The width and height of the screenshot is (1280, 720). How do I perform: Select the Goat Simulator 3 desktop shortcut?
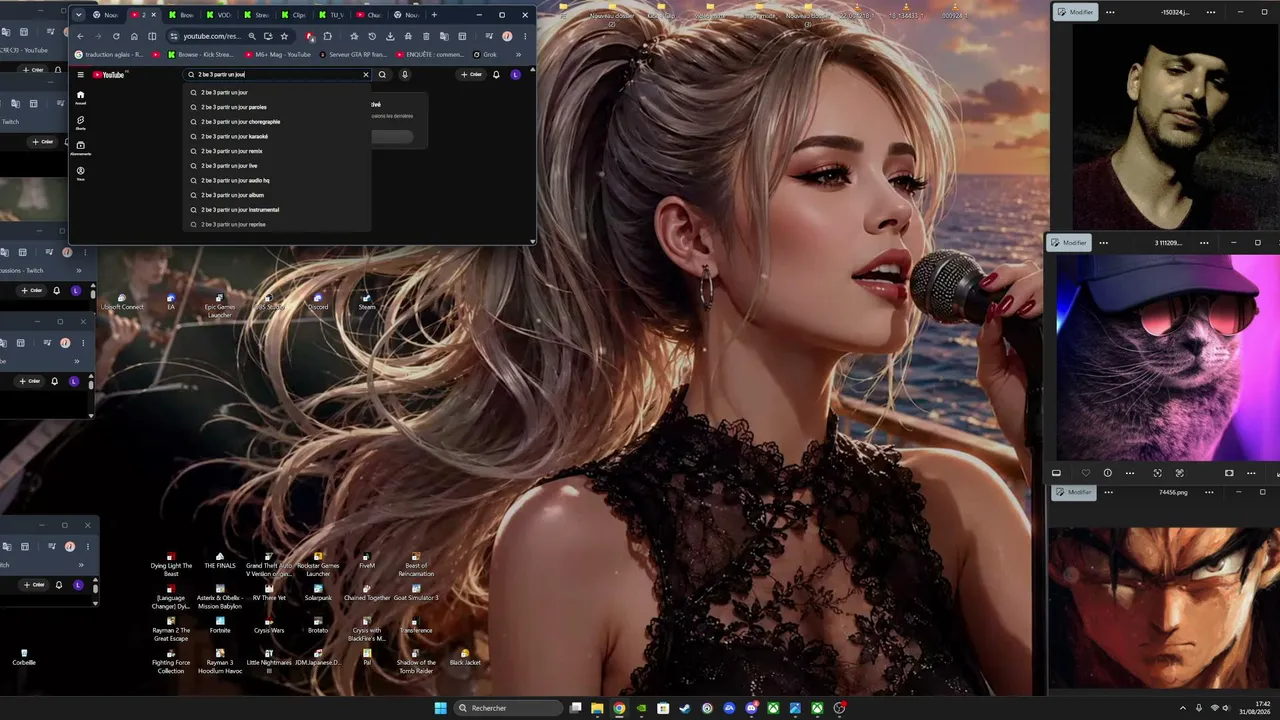click(416, 593)
